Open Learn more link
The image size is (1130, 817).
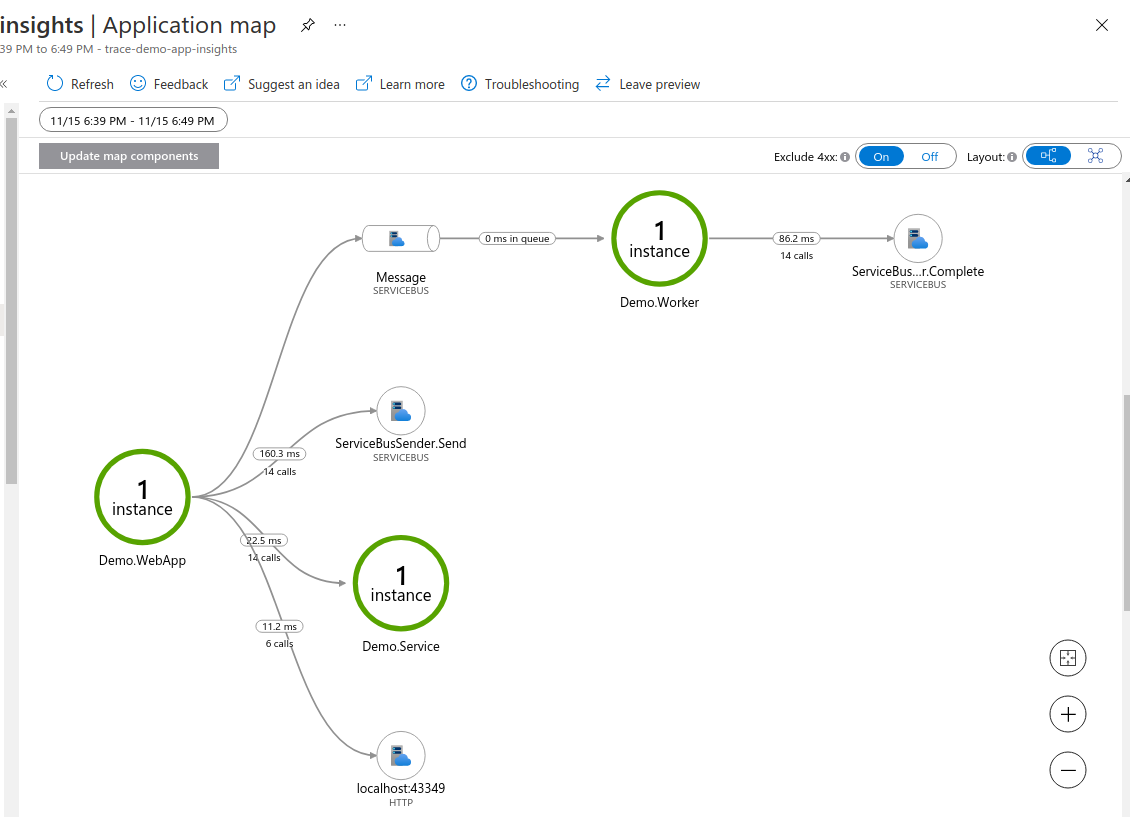click(400, 84)
